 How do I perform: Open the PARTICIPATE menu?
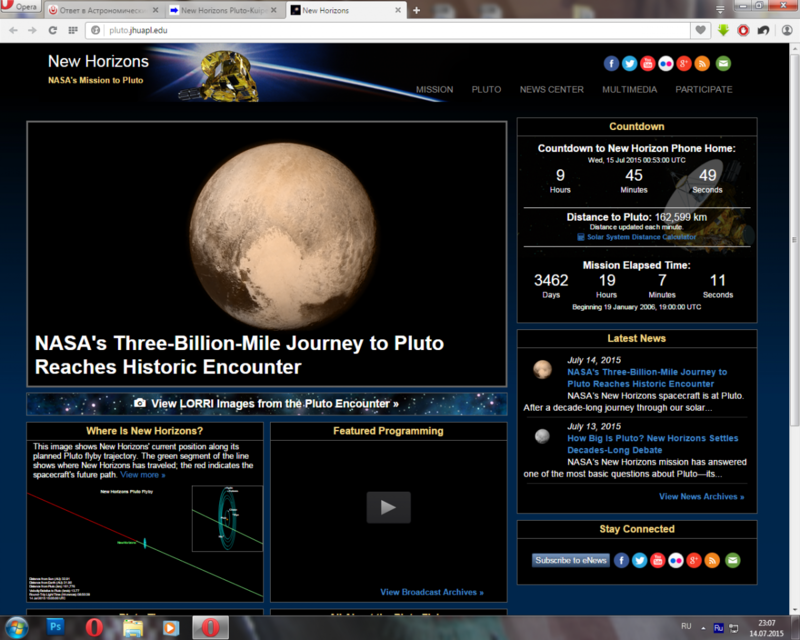click(704, 89)
